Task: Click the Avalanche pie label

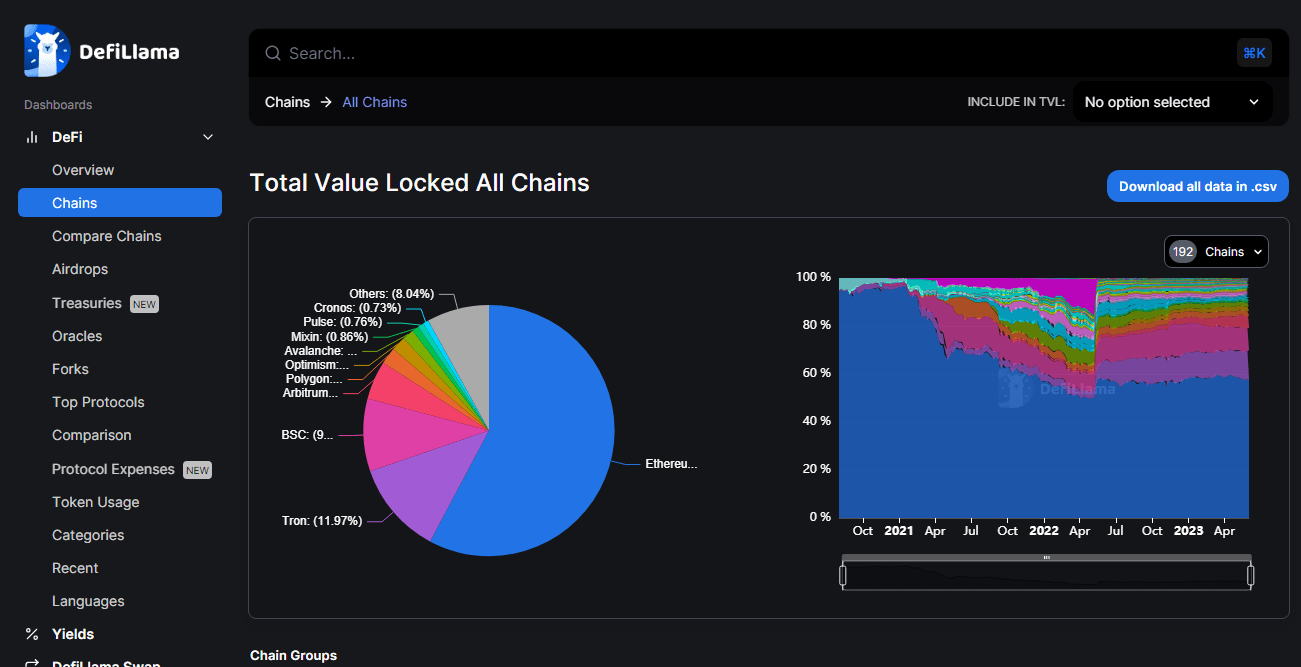Action: click(x=320, y=351)
